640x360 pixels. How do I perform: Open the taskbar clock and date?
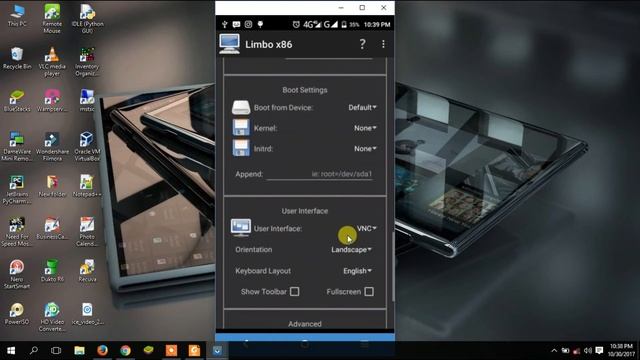621,350
